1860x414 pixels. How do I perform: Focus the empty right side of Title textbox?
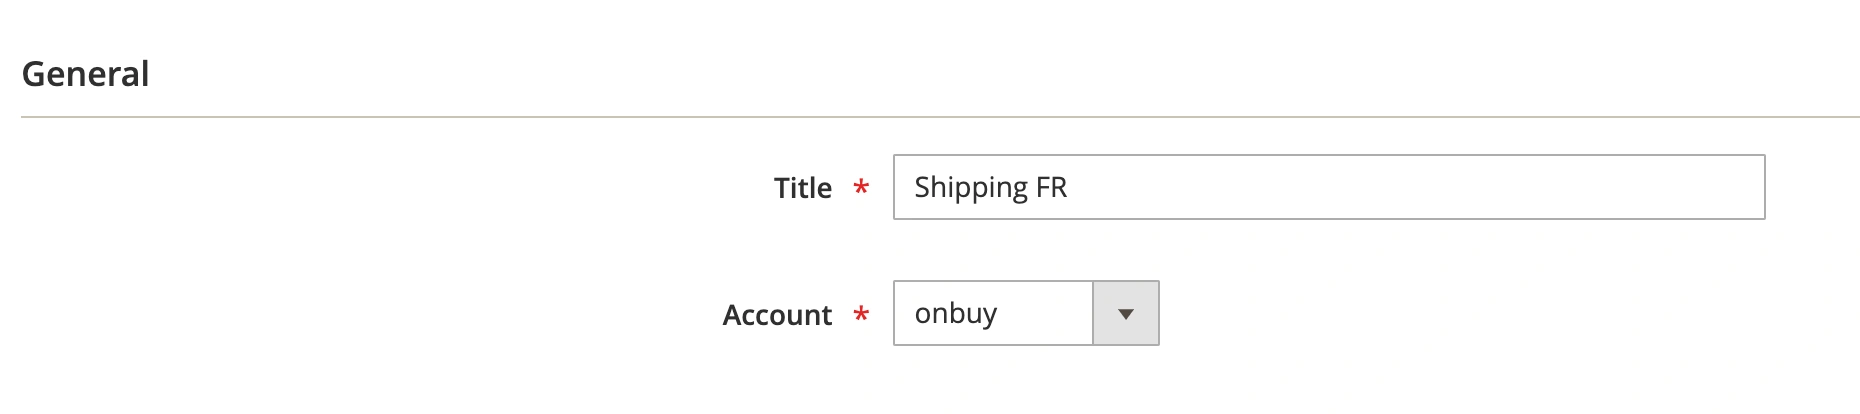[x=1600, y=187]
